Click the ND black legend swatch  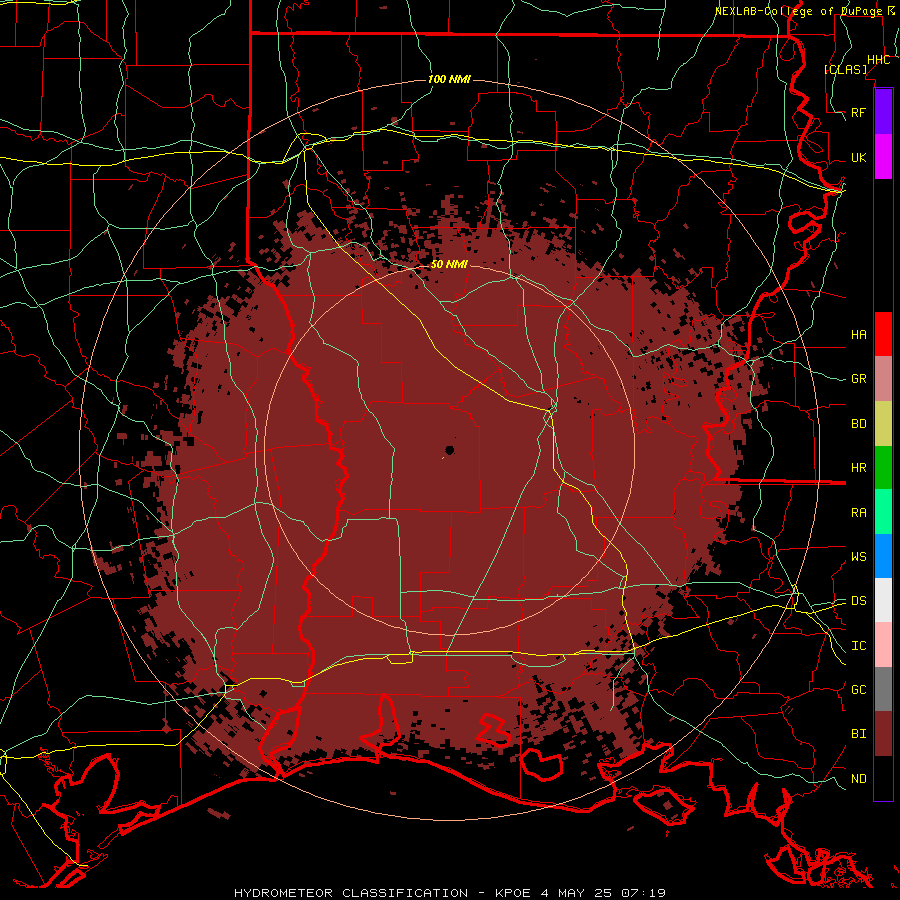(x=883, y=778)
